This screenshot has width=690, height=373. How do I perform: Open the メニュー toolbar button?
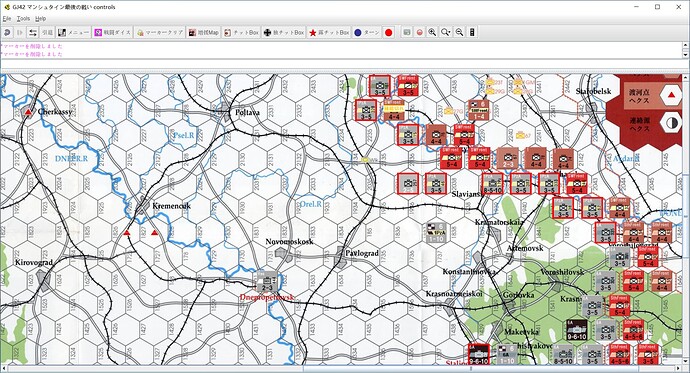73,33
